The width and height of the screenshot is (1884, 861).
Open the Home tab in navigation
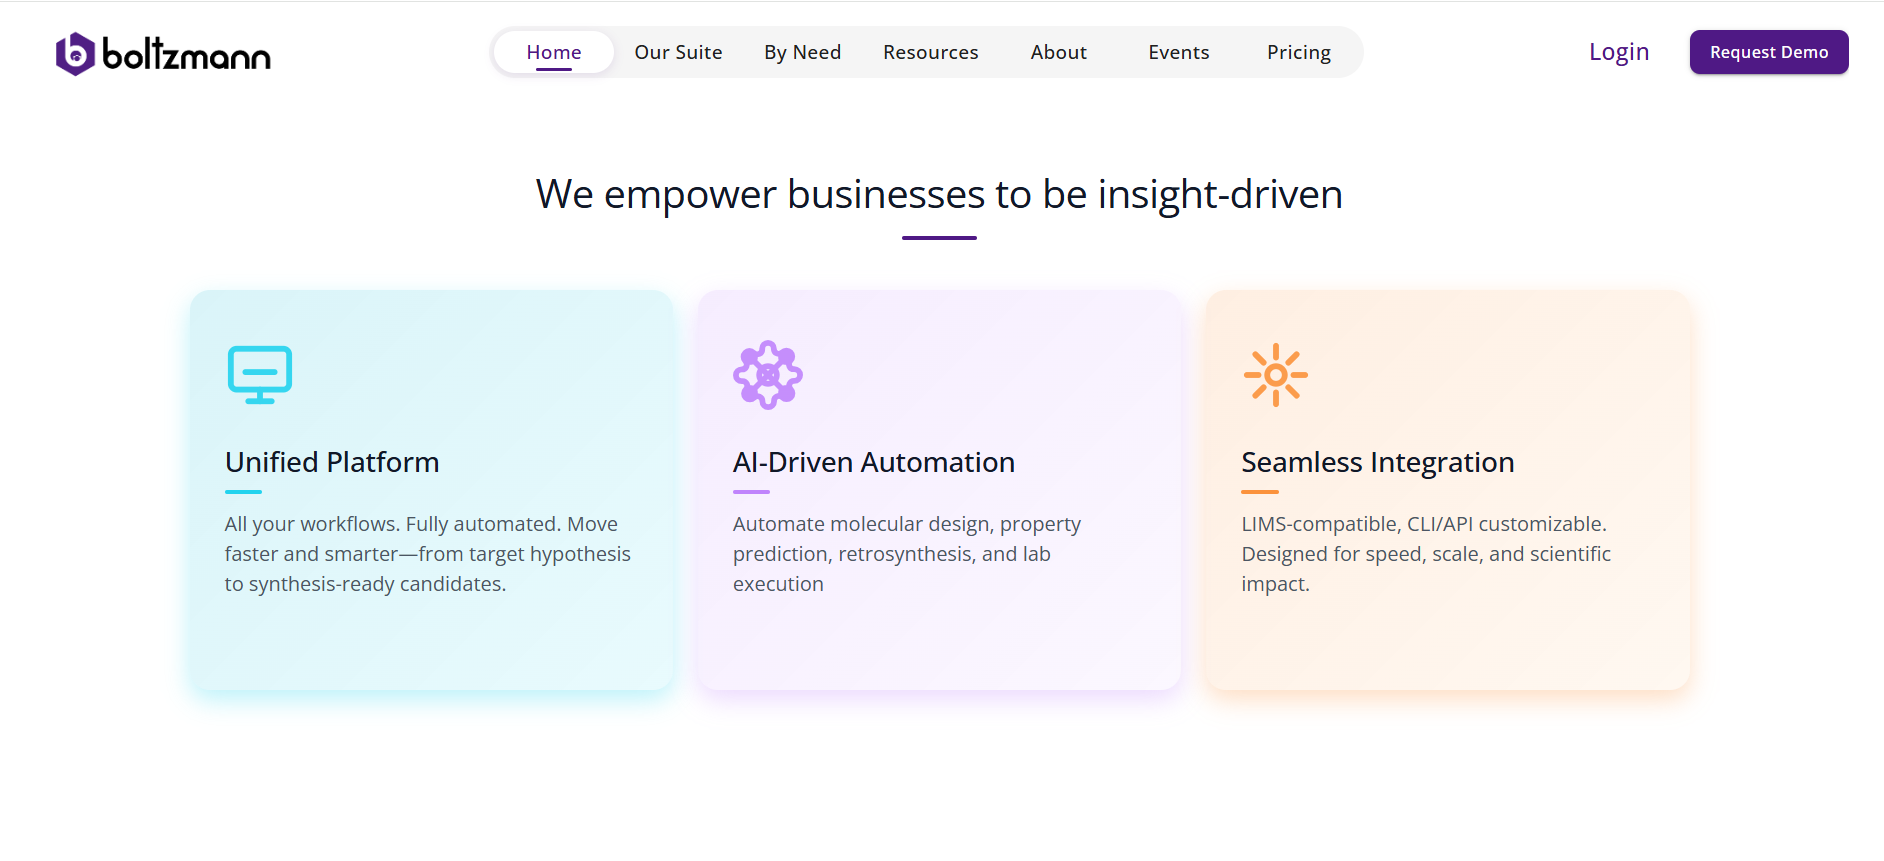554,52
